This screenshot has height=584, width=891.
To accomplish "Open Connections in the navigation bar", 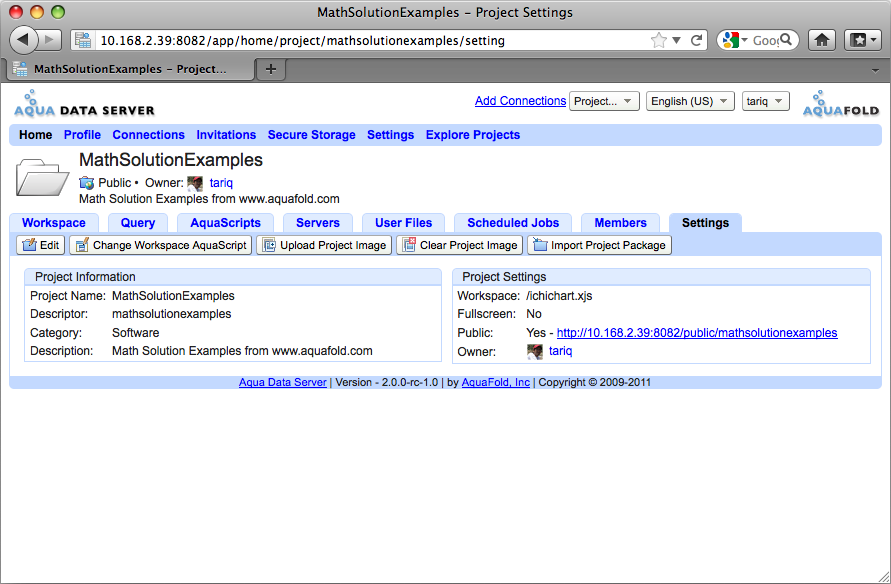I will [x=148, y=135].
